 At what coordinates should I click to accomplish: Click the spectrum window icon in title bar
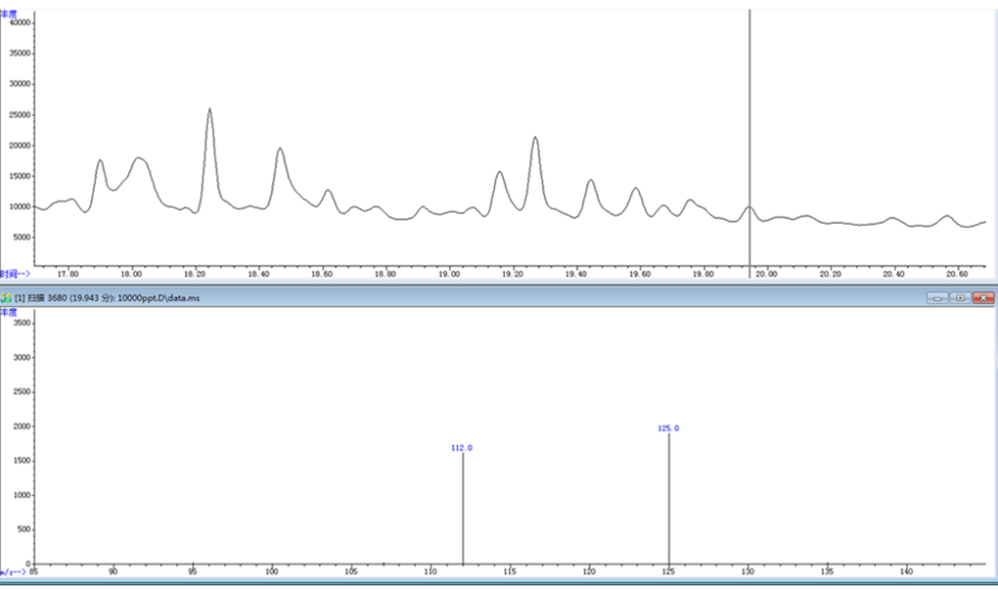(x=6, y=298)
